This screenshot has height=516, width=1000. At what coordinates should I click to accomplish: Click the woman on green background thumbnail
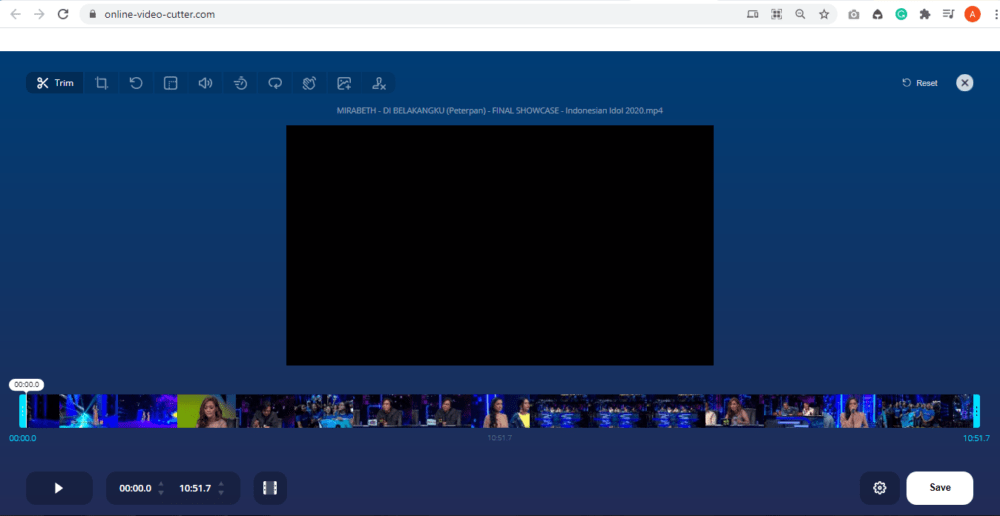(206, 411)
